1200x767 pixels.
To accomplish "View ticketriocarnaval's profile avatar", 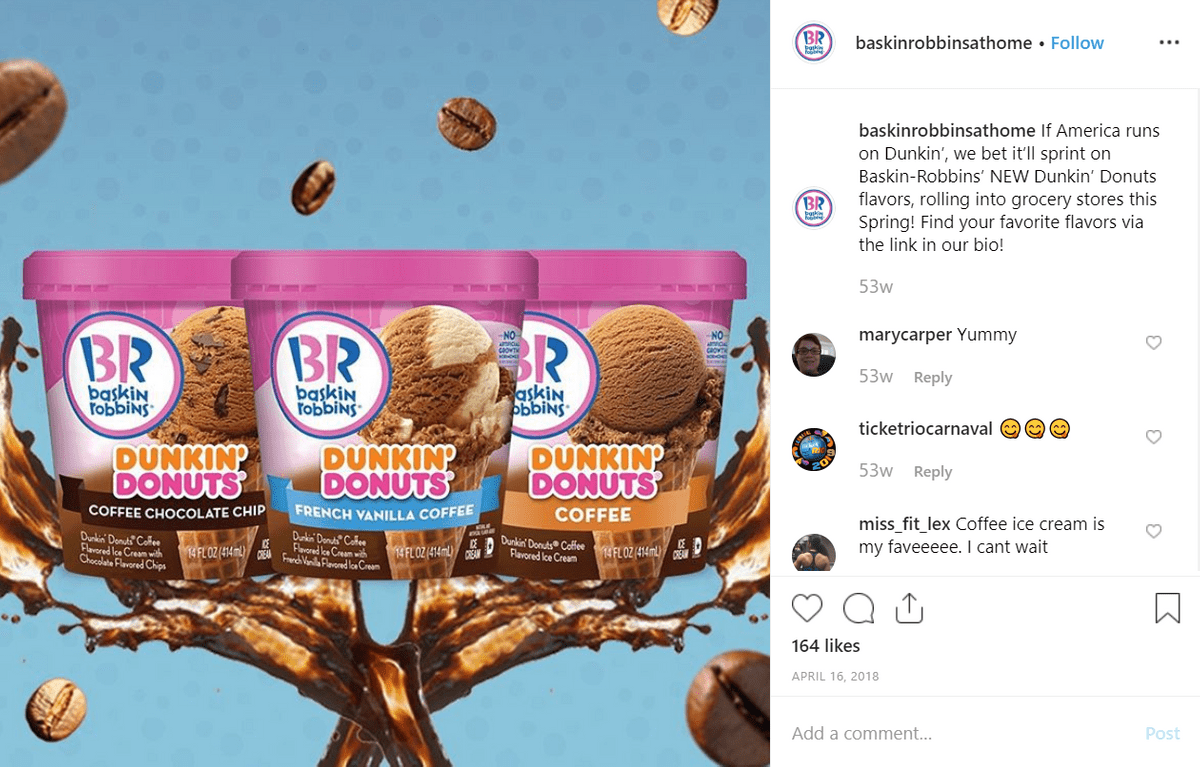I will (814, 449).
